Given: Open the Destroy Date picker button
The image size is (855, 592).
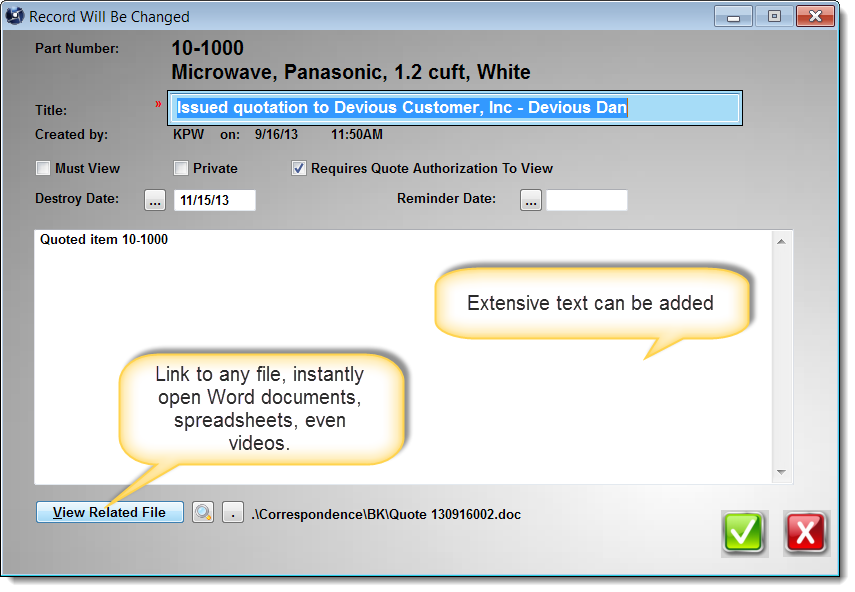Looking at the screenshot, I should point(155,200).
